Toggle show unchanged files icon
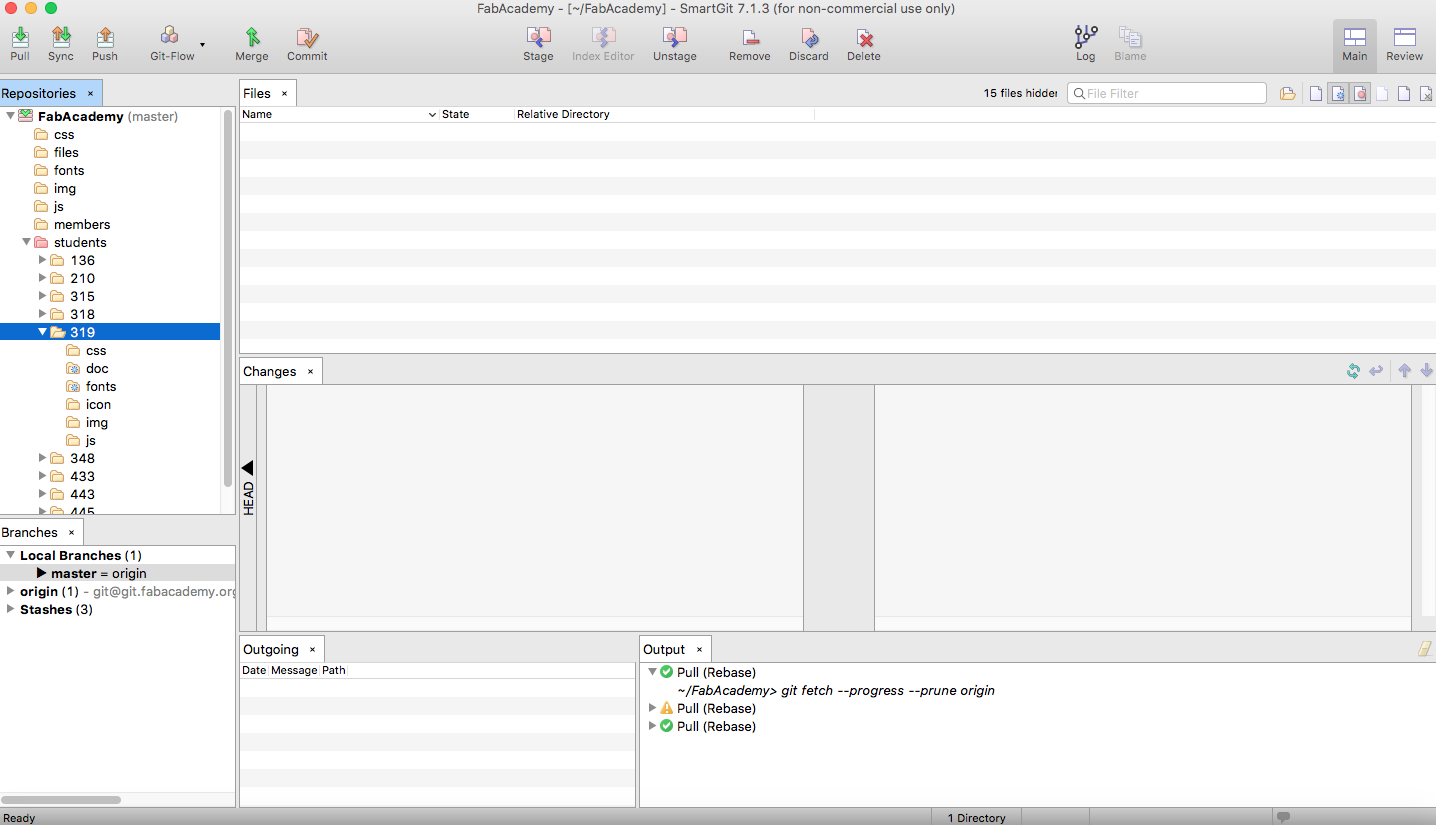 tap(1316, 93)
